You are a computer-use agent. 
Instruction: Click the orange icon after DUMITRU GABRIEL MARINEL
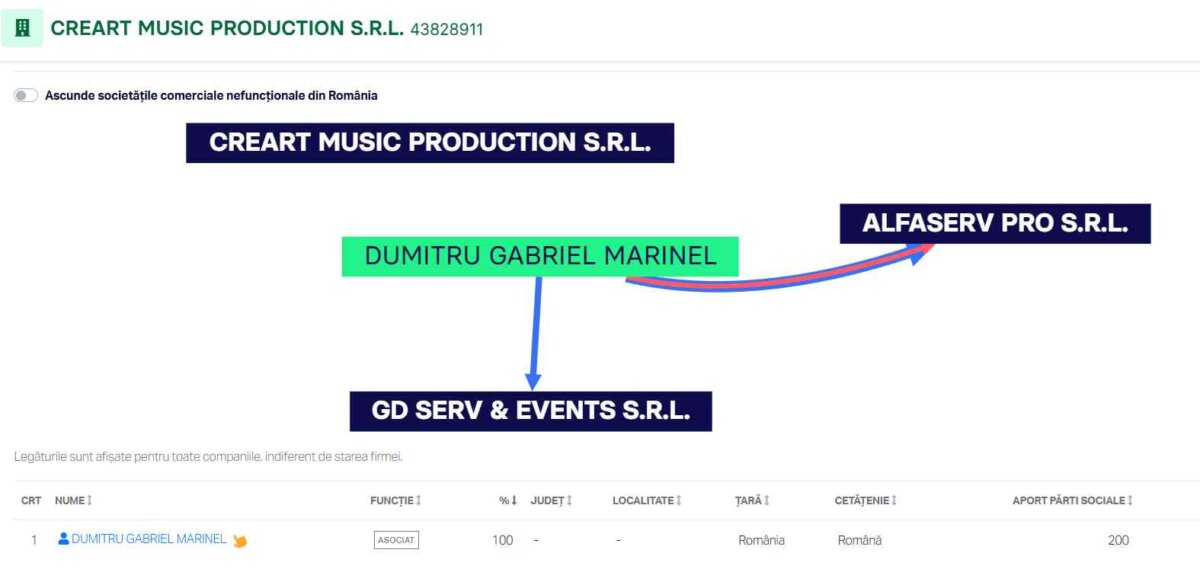tap(240, 541)
